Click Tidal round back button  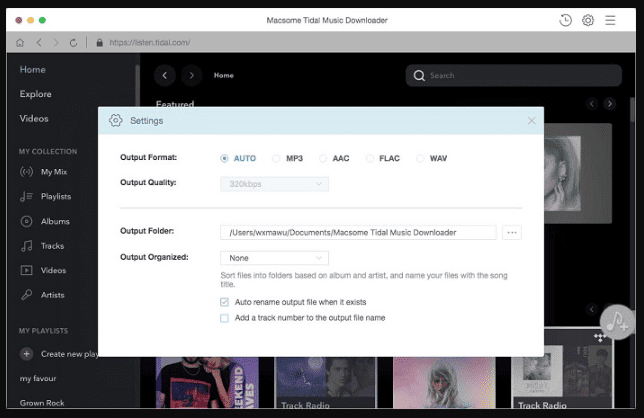tap(165, 75)
